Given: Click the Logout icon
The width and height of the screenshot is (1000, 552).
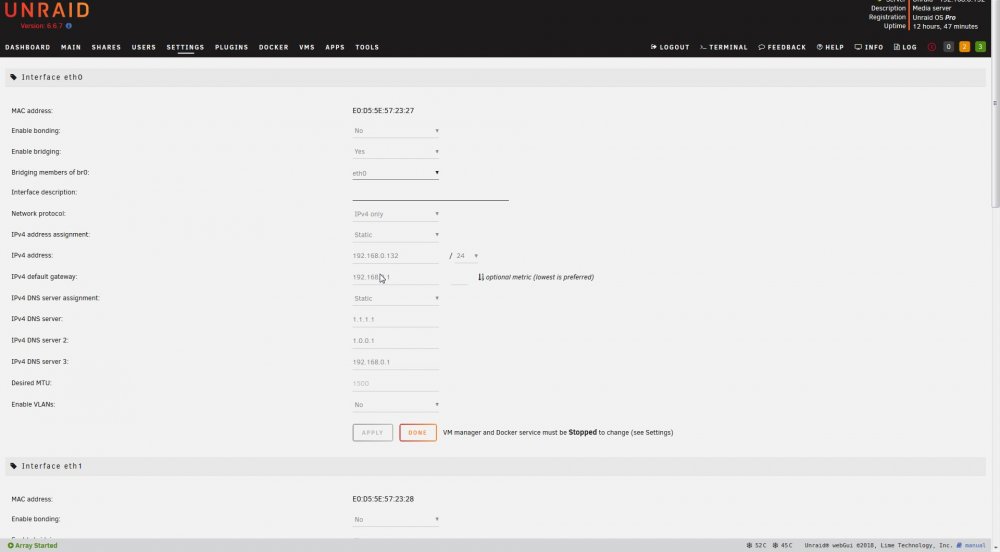Looking at the screenshot, I should [653, 47].
